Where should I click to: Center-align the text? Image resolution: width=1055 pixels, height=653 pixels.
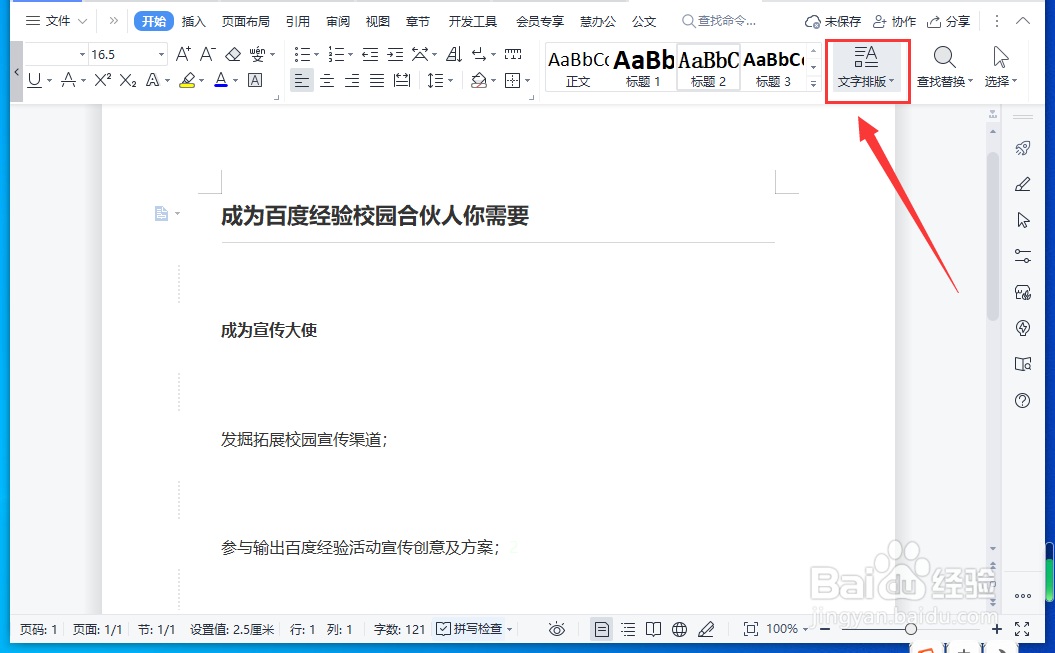(327, 81)
